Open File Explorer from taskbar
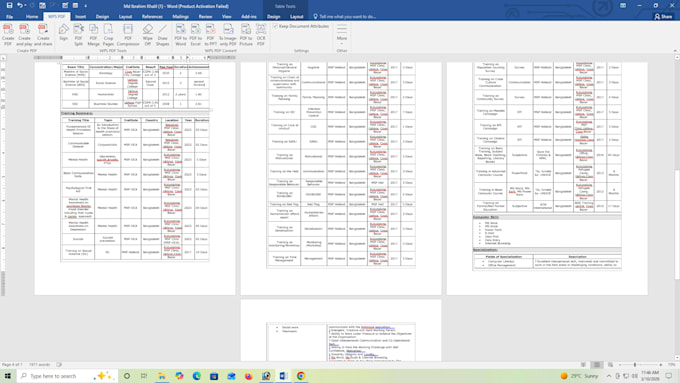This screenshot has height=383, width=680. pyautogui.click(x=162, y=376)
